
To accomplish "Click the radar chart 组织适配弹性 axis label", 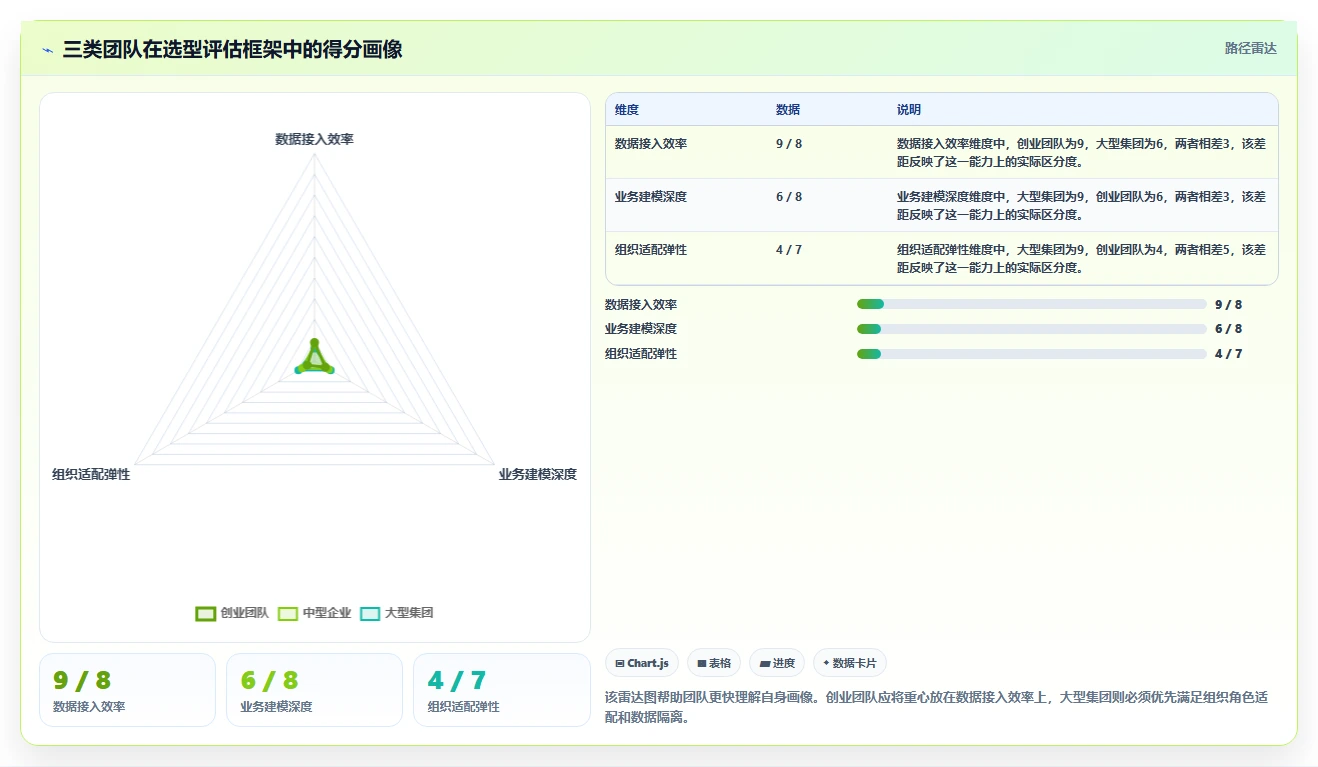I will tap(91, 474).
